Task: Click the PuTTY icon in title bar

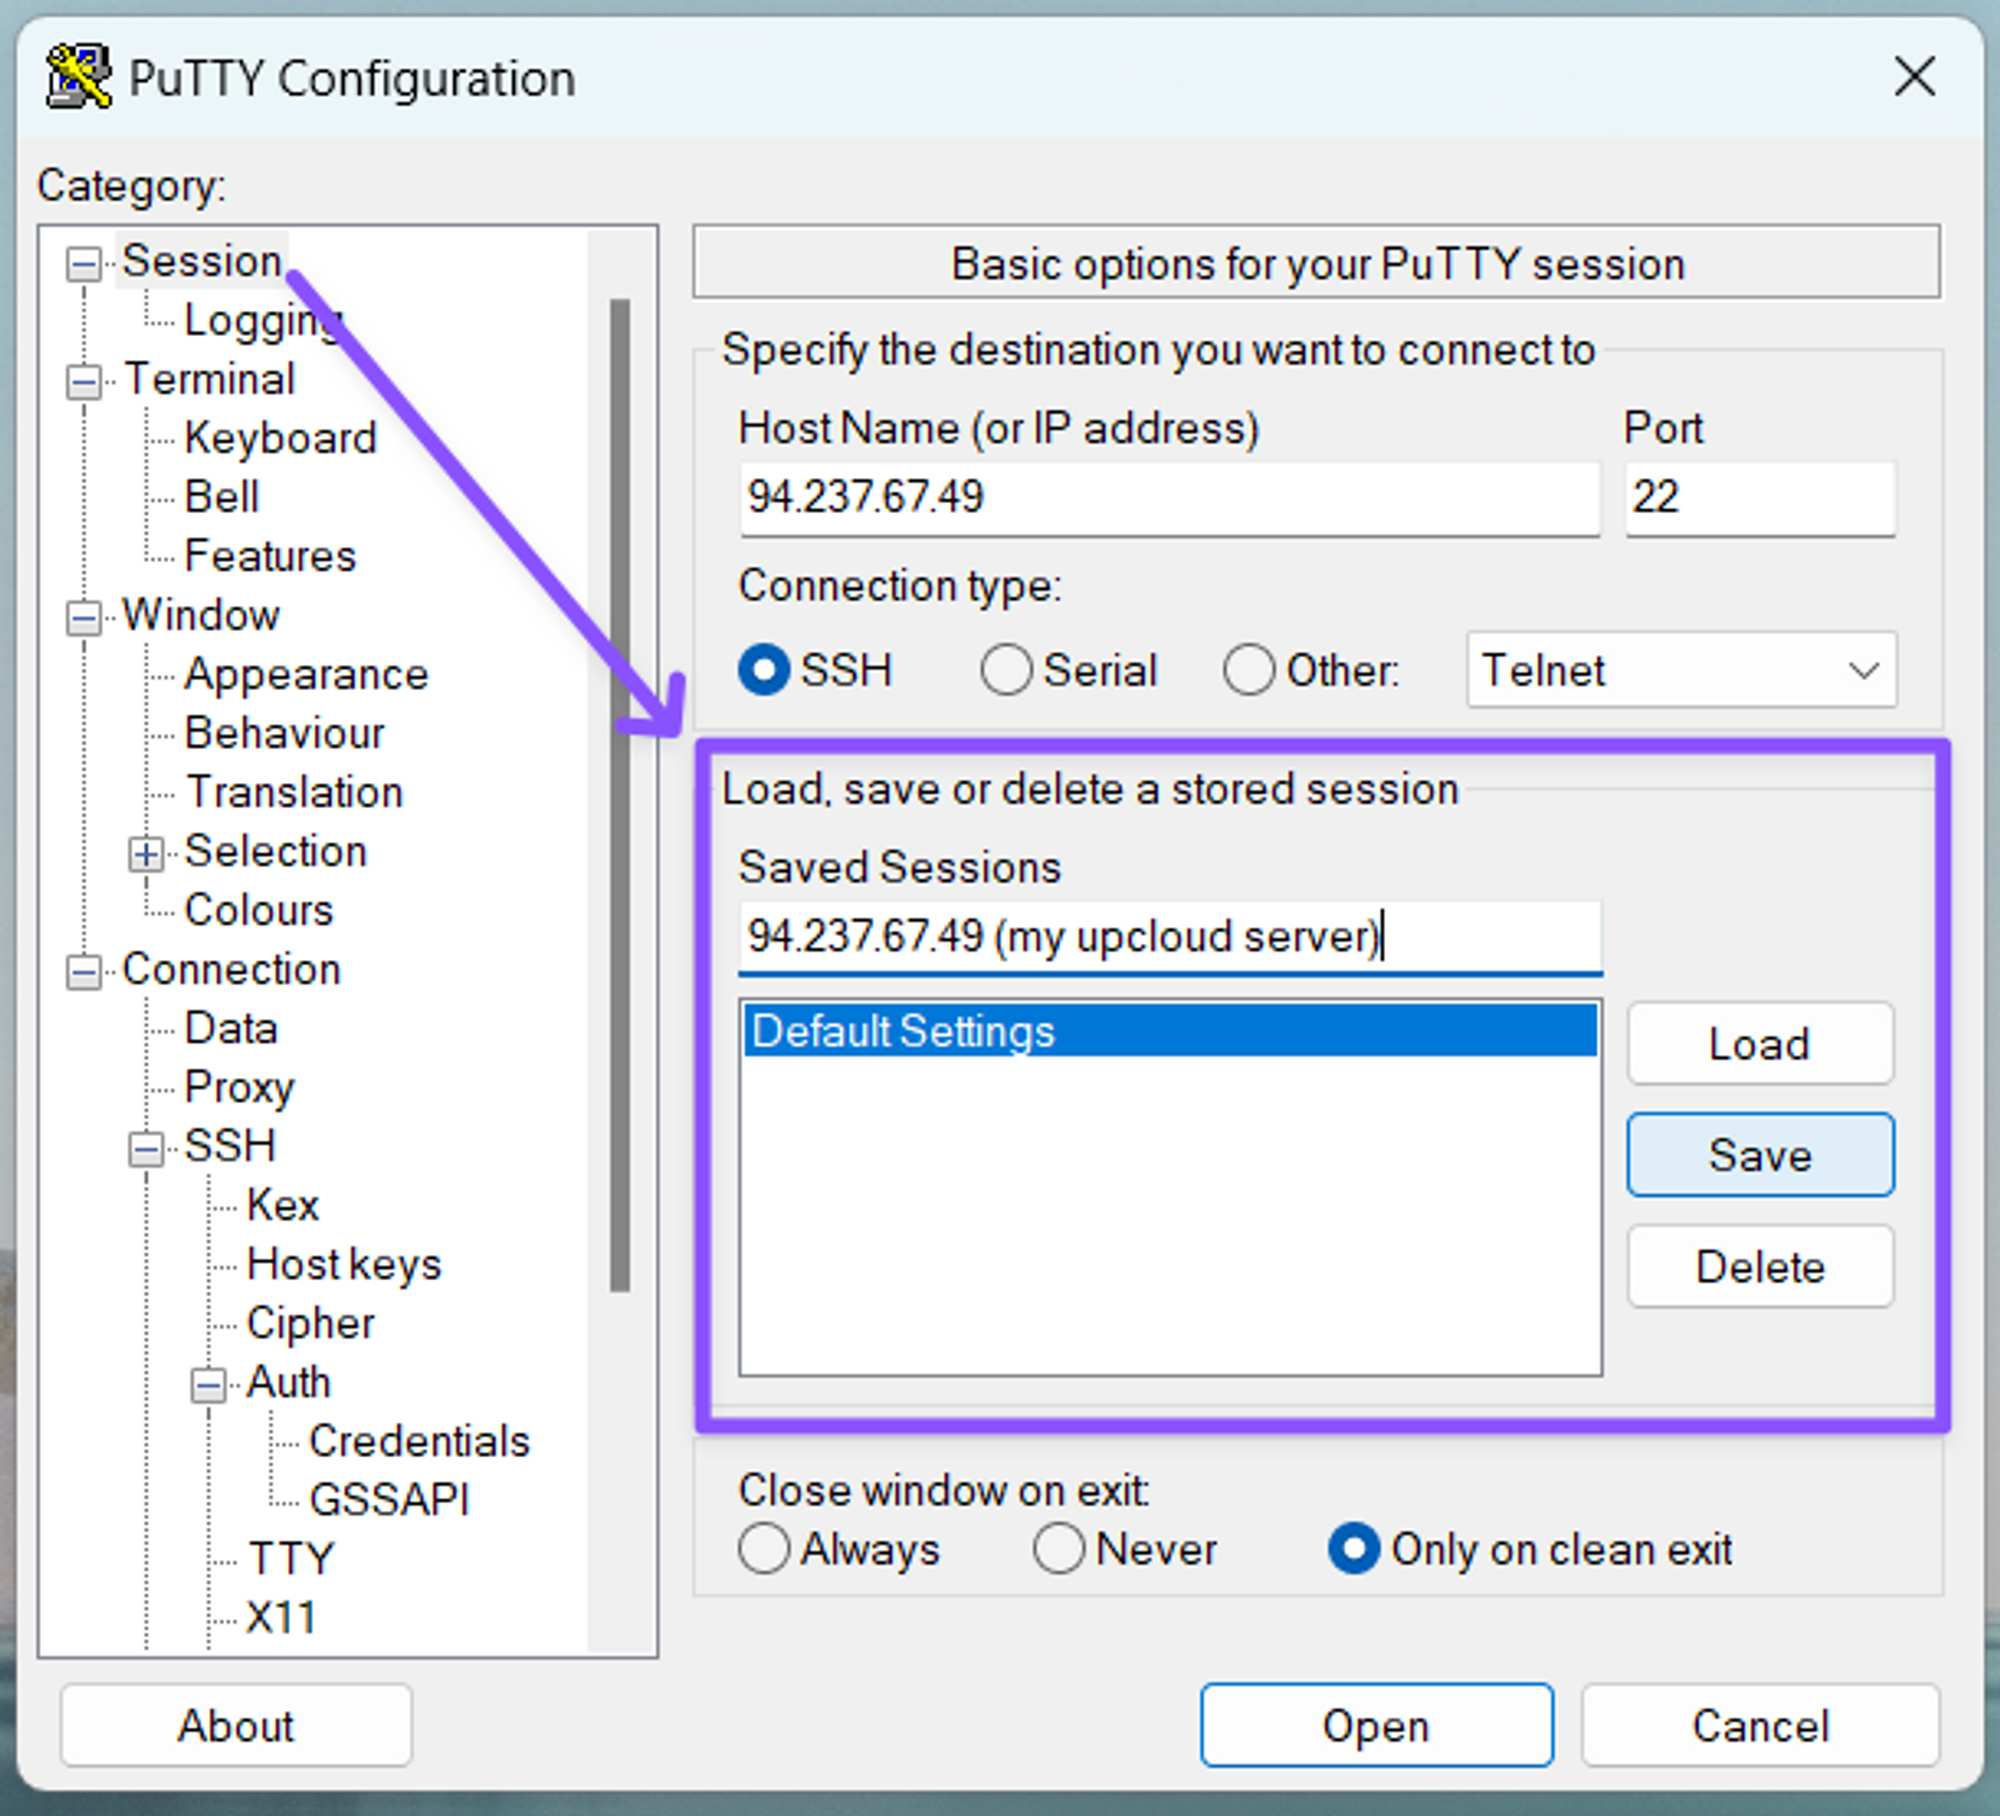Action: 78,77
